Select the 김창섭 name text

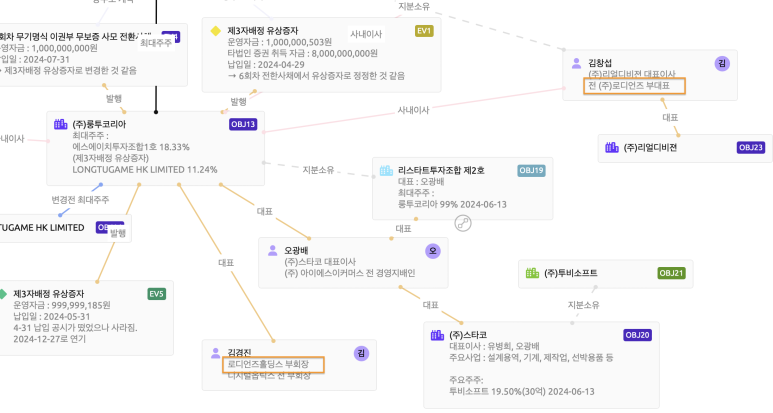(x=600, y=63)
